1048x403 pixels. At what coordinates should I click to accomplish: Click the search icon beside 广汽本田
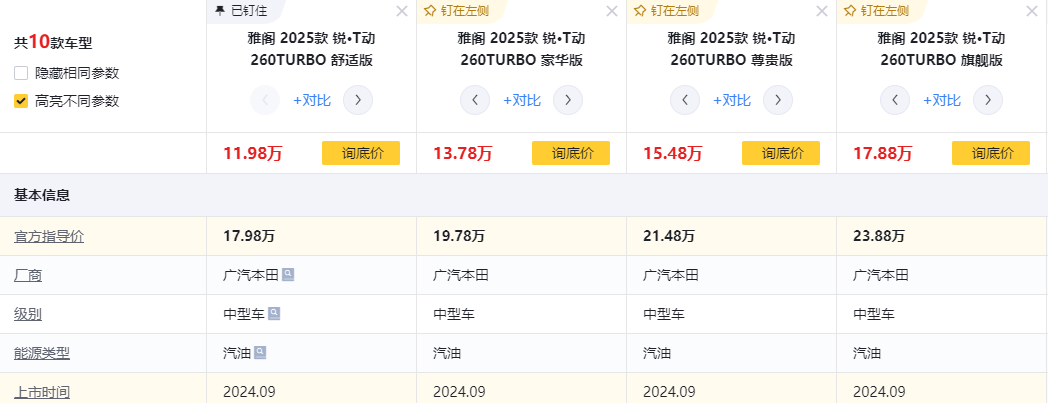288,274
